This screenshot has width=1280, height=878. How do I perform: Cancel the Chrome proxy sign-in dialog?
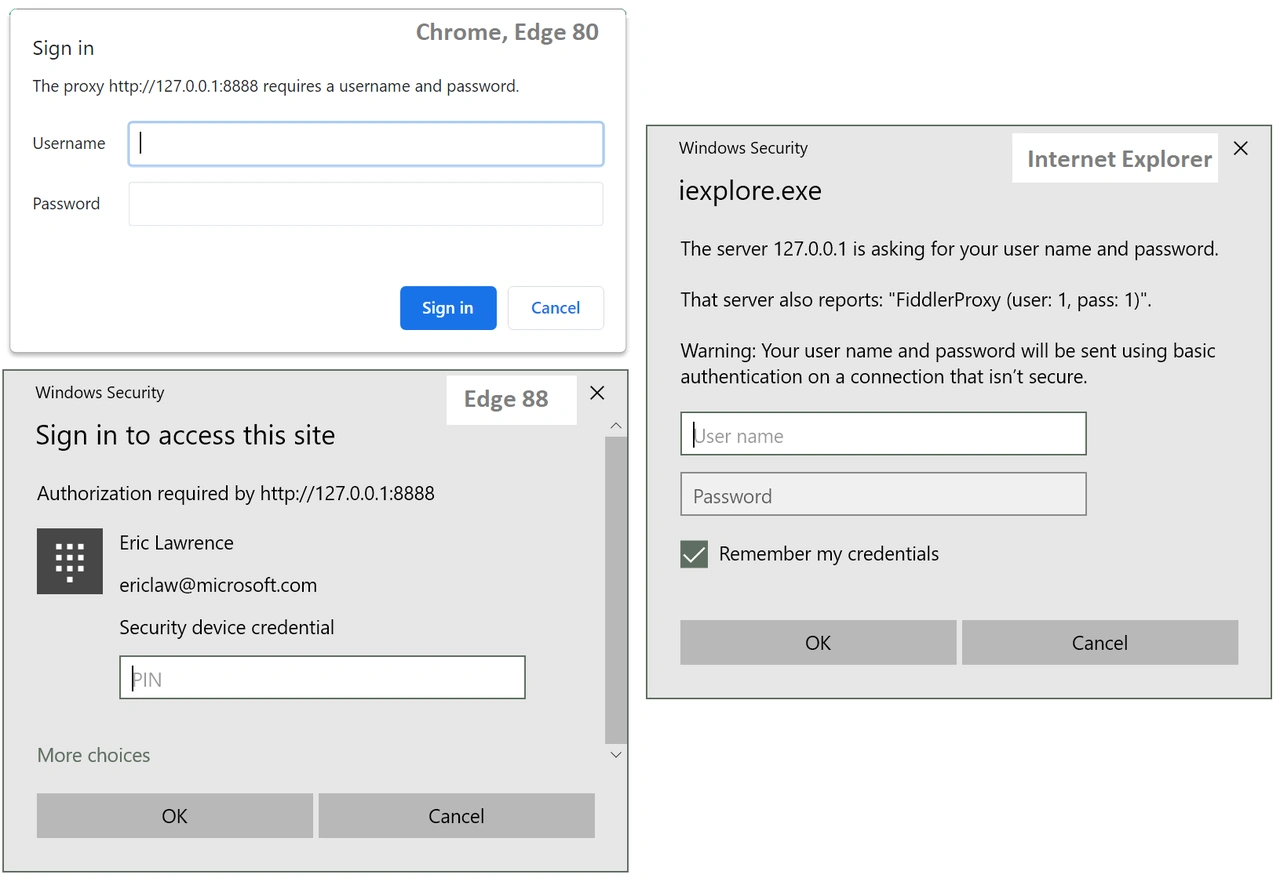[x=555, y=308]
